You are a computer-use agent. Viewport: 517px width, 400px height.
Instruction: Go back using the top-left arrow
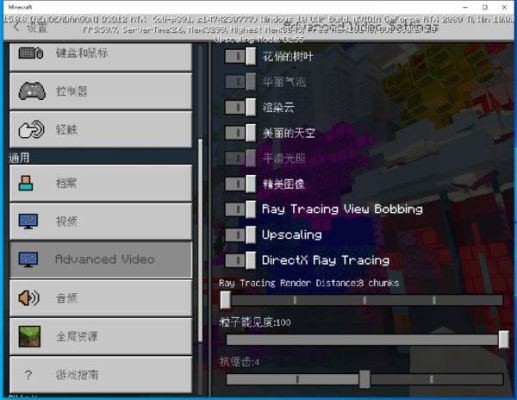tap(17, 27)
